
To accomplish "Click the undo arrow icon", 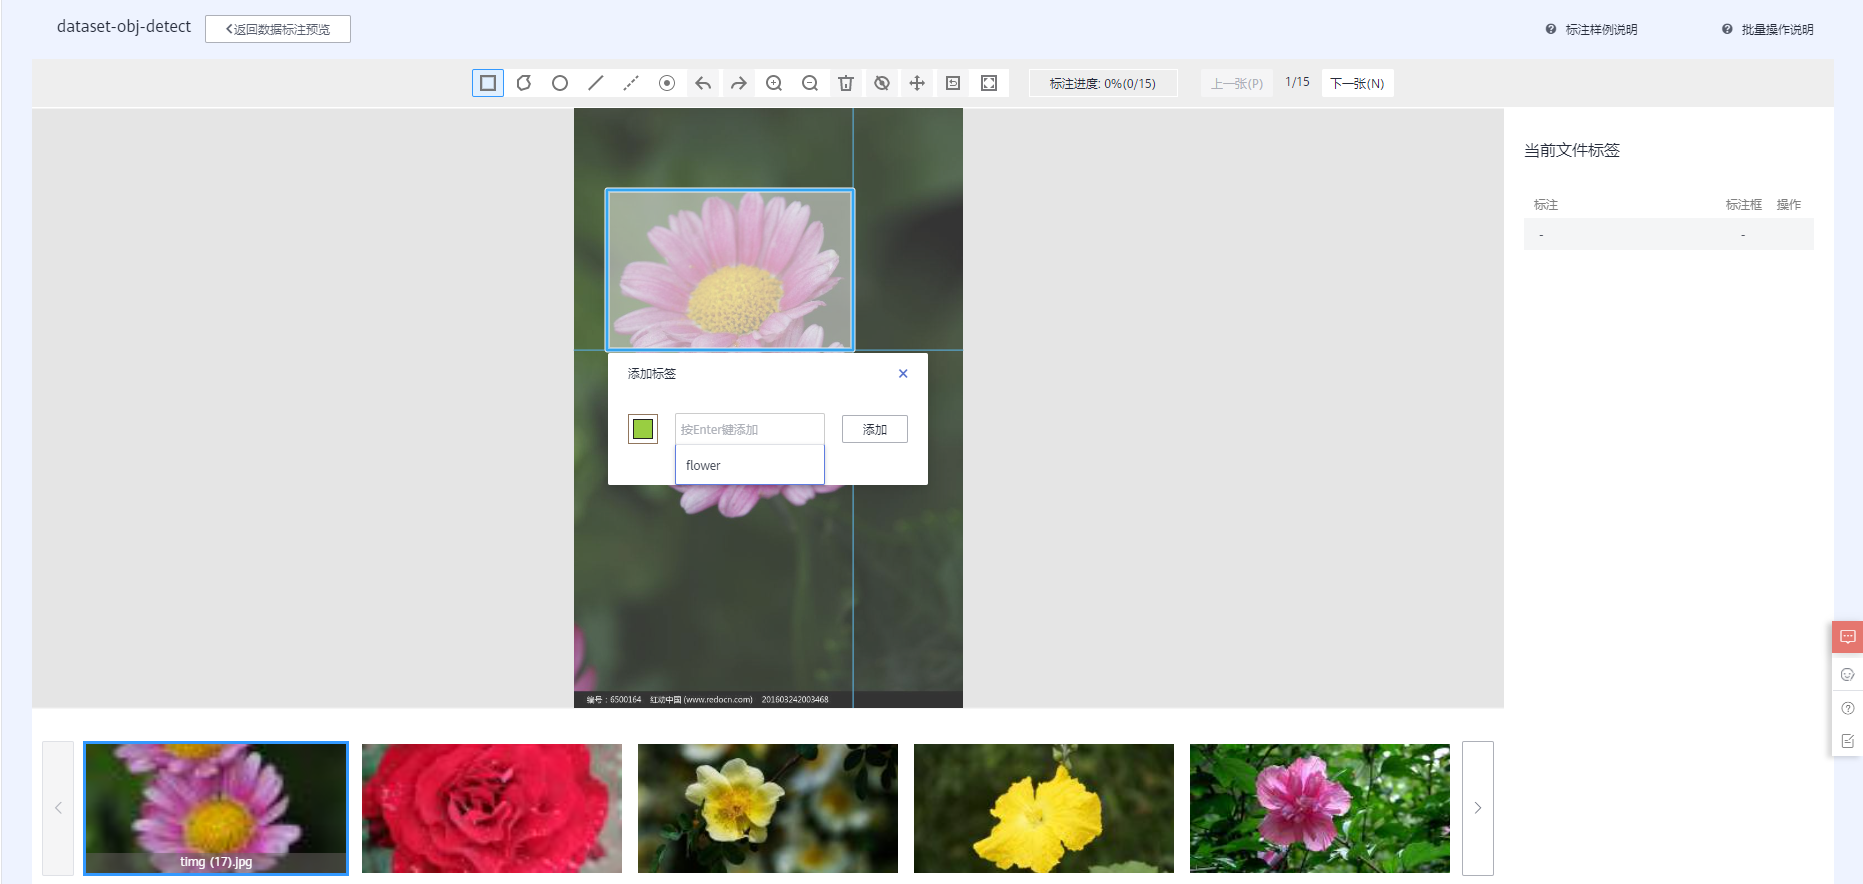I will point(703,83).
